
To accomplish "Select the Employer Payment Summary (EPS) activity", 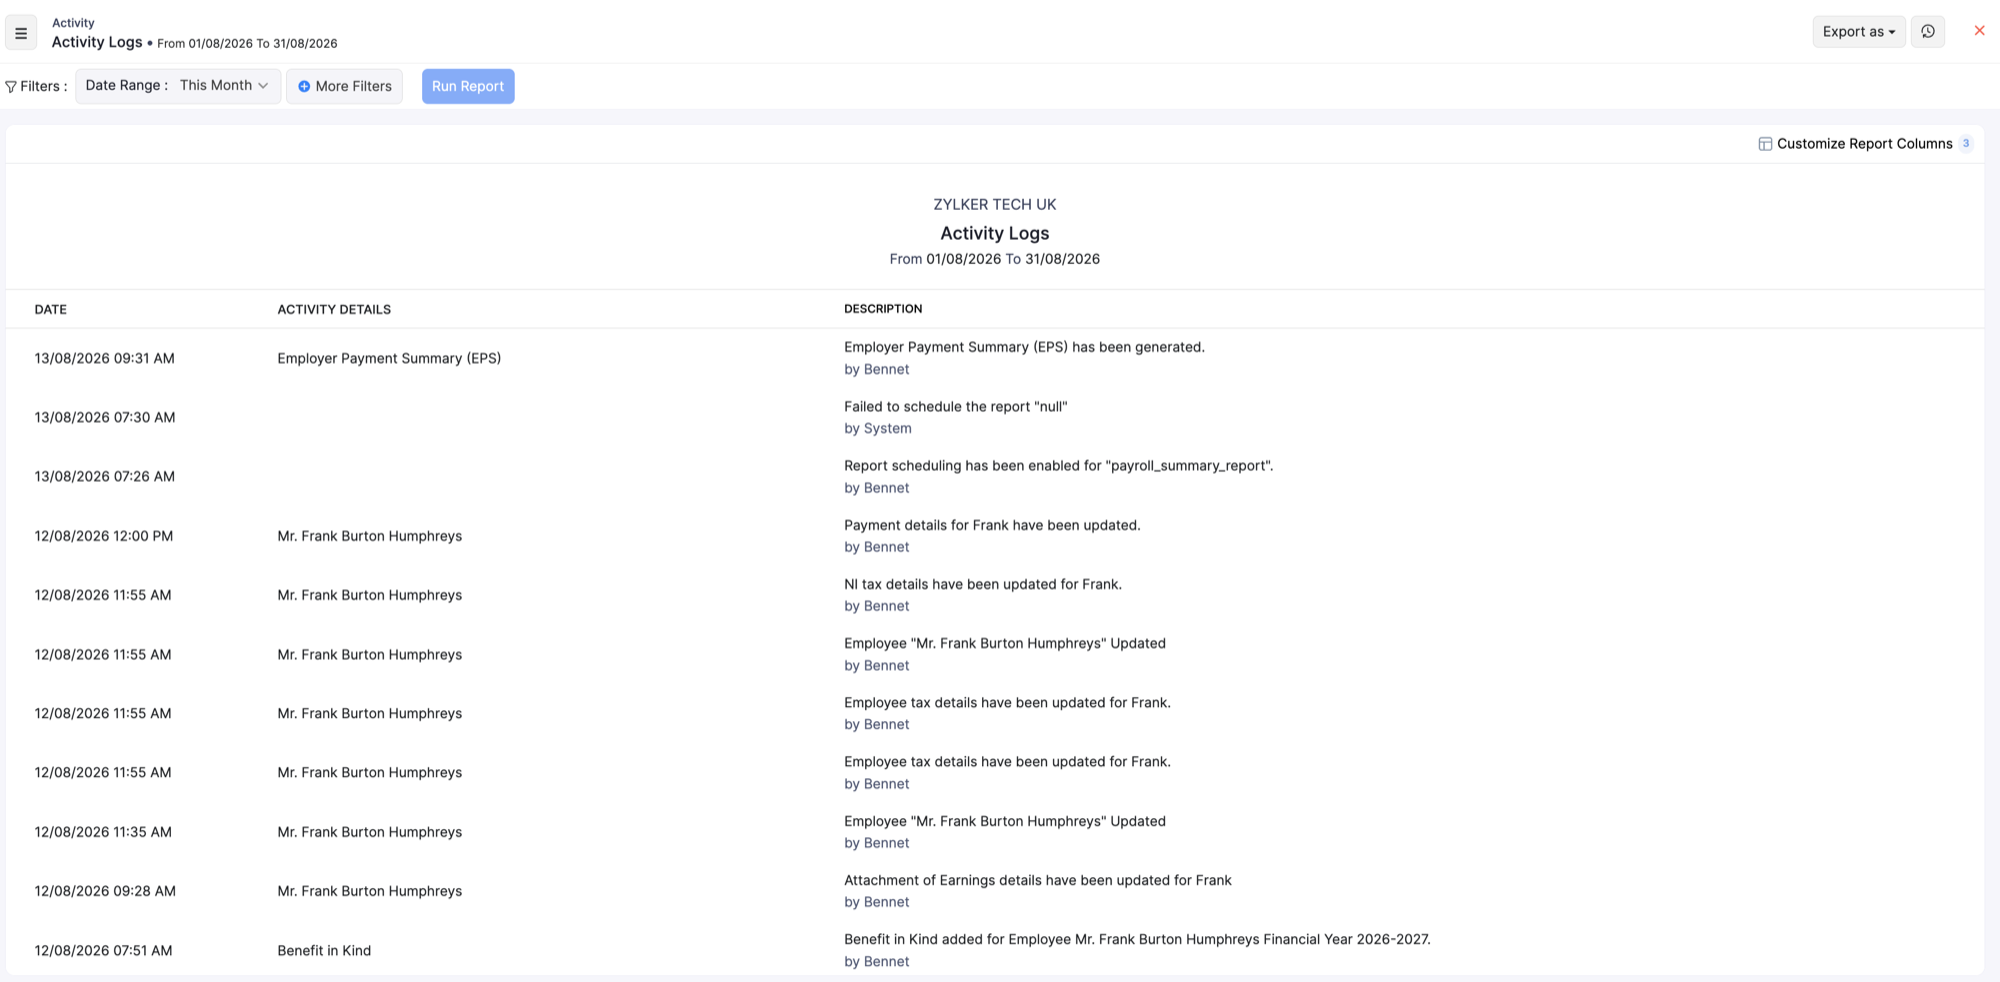I will click(389, 359).
